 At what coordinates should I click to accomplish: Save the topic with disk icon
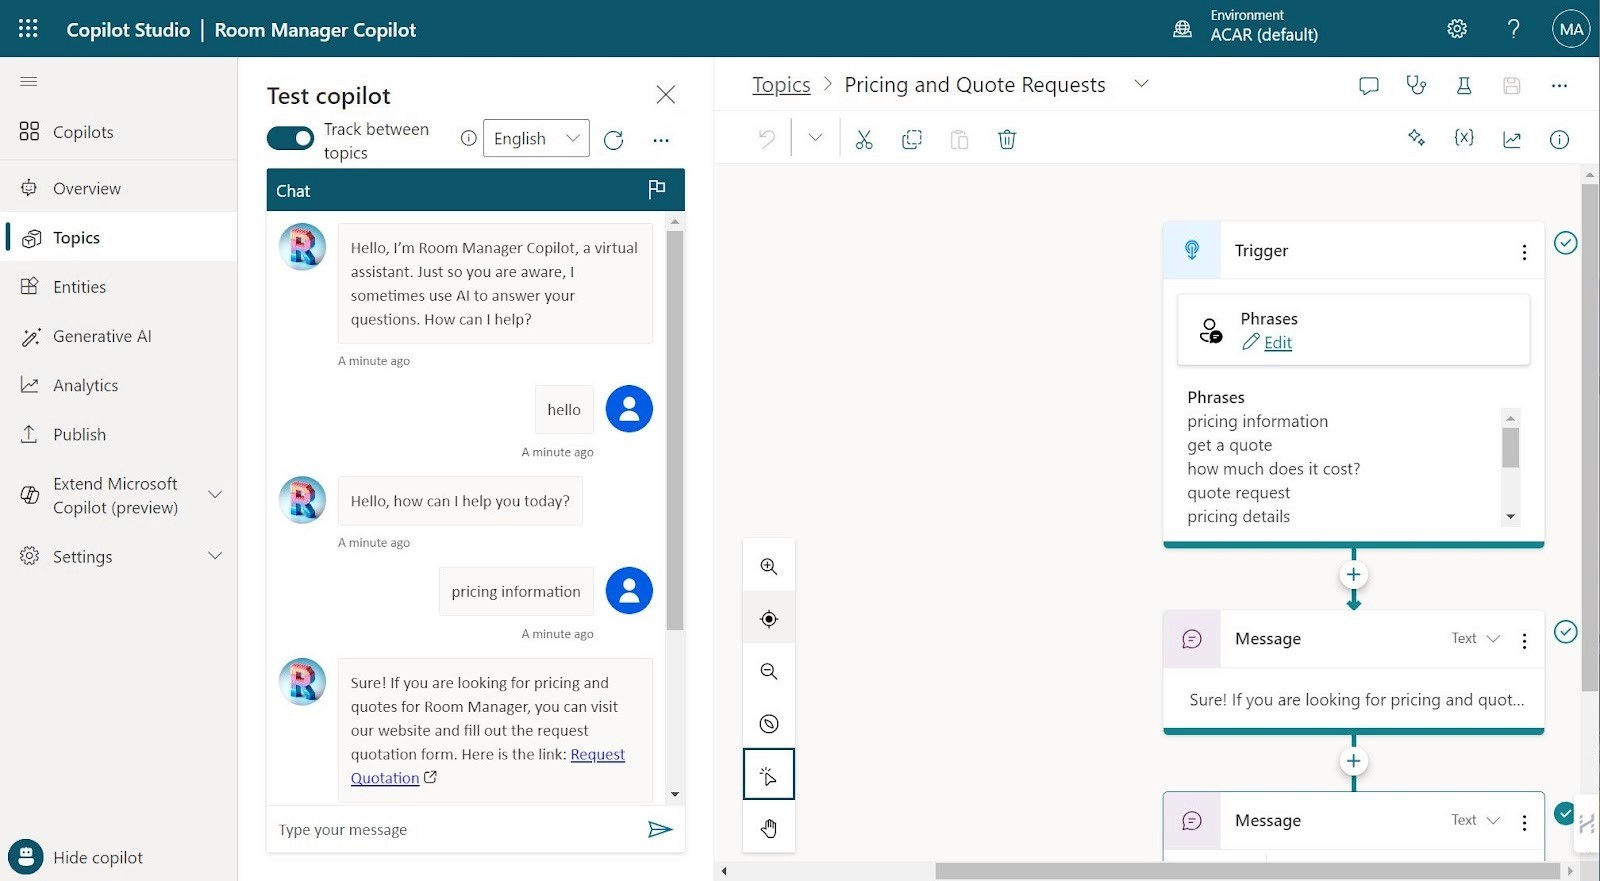pyautogui.click(x=1512, y=86)
